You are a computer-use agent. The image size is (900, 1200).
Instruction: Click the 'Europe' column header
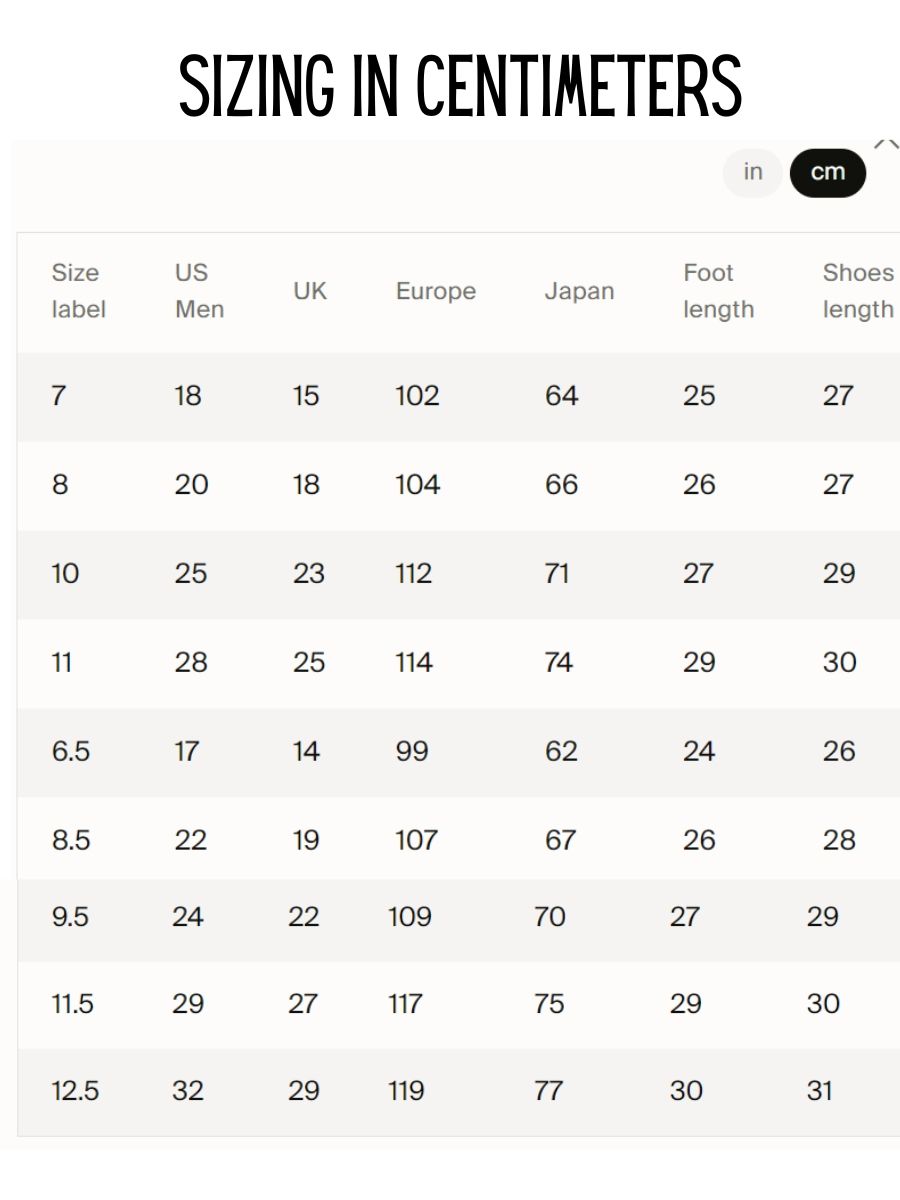click(436, 291)
